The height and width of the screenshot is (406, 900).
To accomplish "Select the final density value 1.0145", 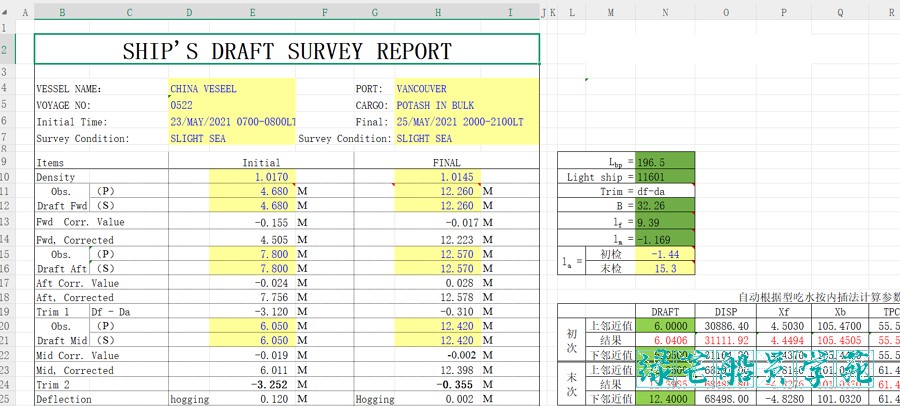I will [x=438, y=177].
